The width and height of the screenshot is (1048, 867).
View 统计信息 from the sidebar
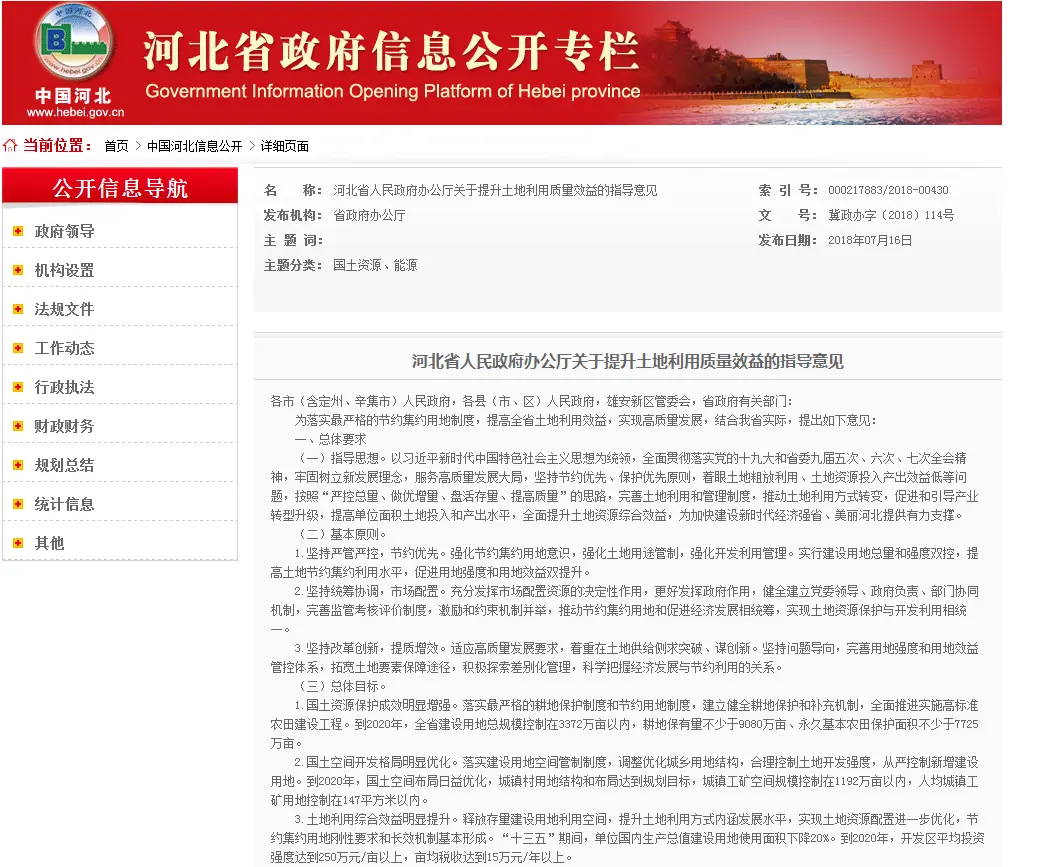pos(64,504)
